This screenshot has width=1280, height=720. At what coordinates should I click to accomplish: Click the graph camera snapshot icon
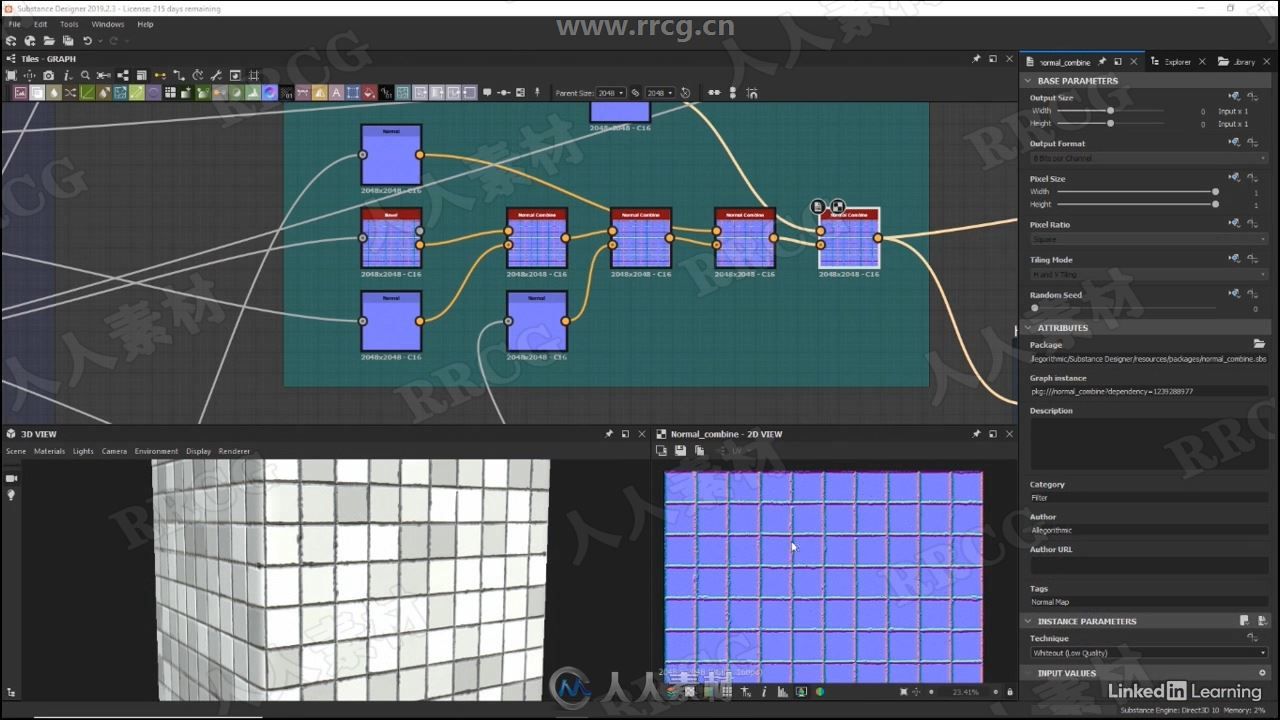point(48,75)
